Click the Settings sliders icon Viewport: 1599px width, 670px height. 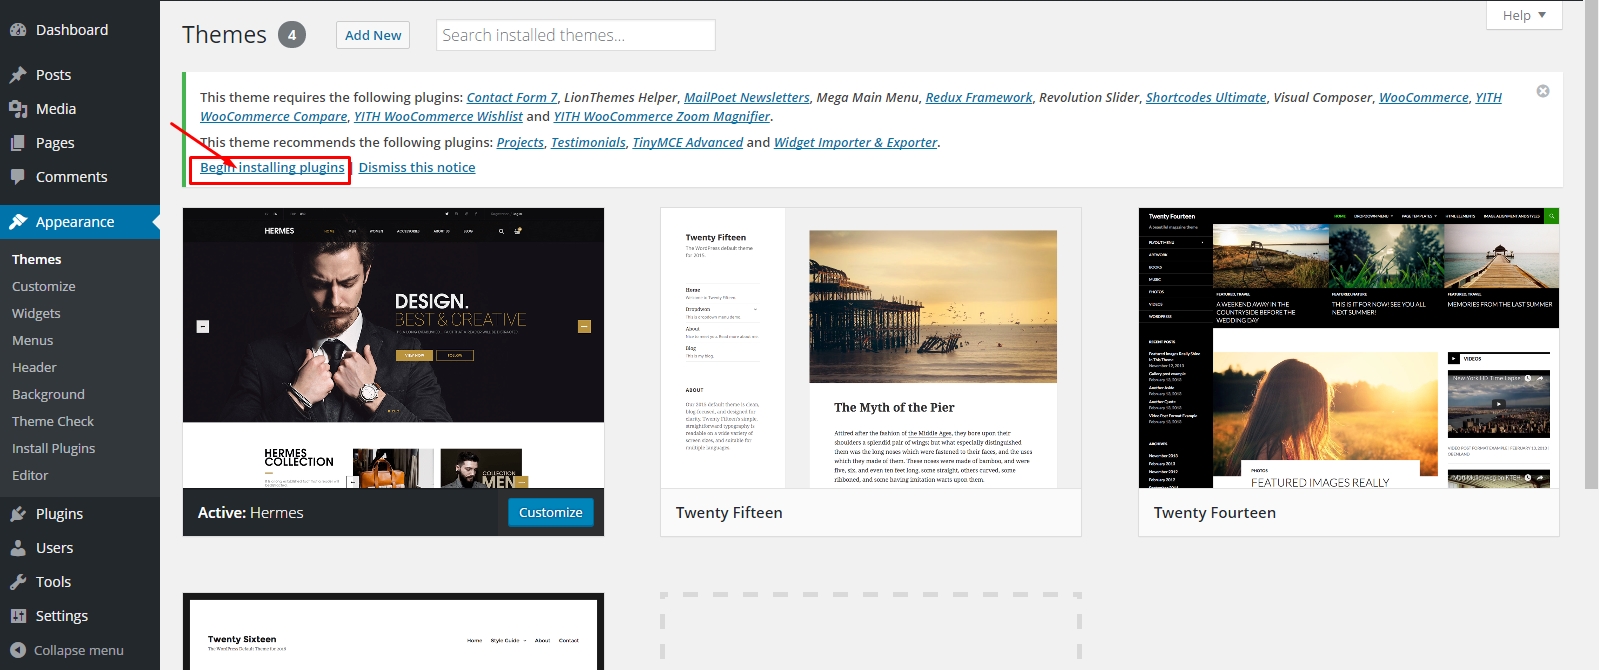coord(18,616)
